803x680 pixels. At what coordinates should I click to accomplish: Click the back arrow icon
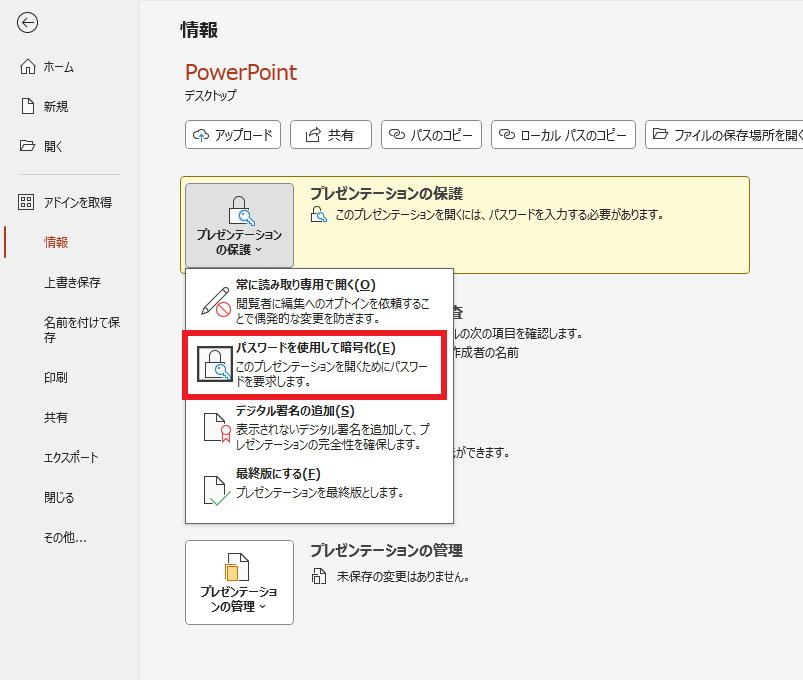click(x=27, y=23)
